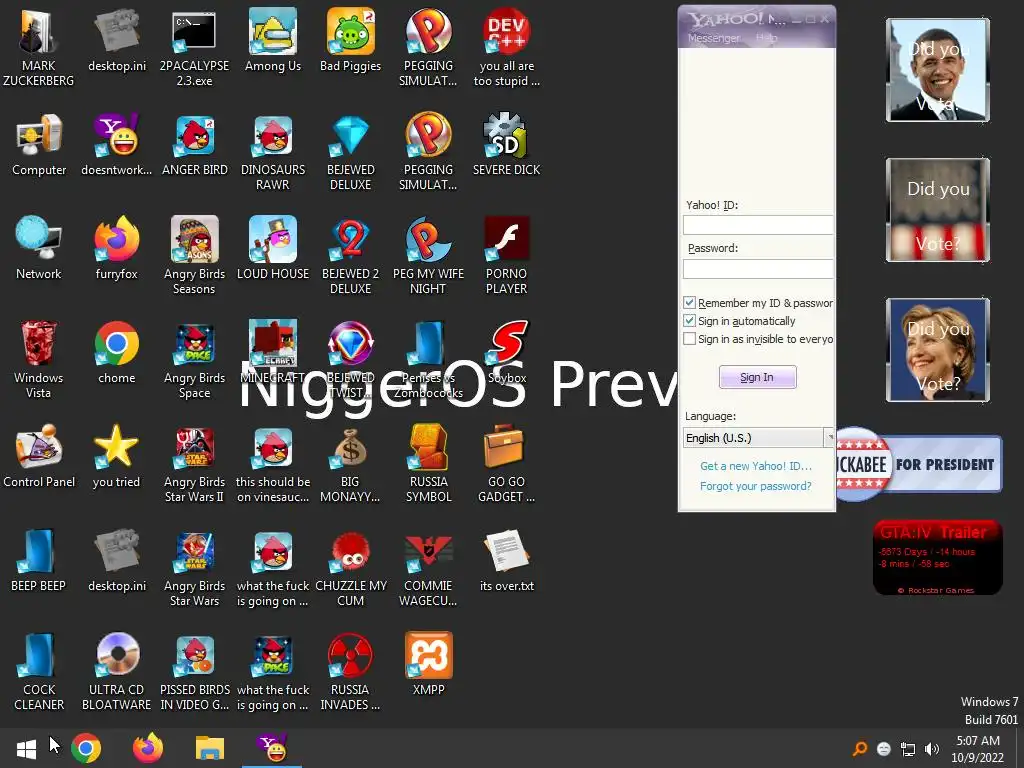Launch Chrome from the taskbar

pos(86,748)
